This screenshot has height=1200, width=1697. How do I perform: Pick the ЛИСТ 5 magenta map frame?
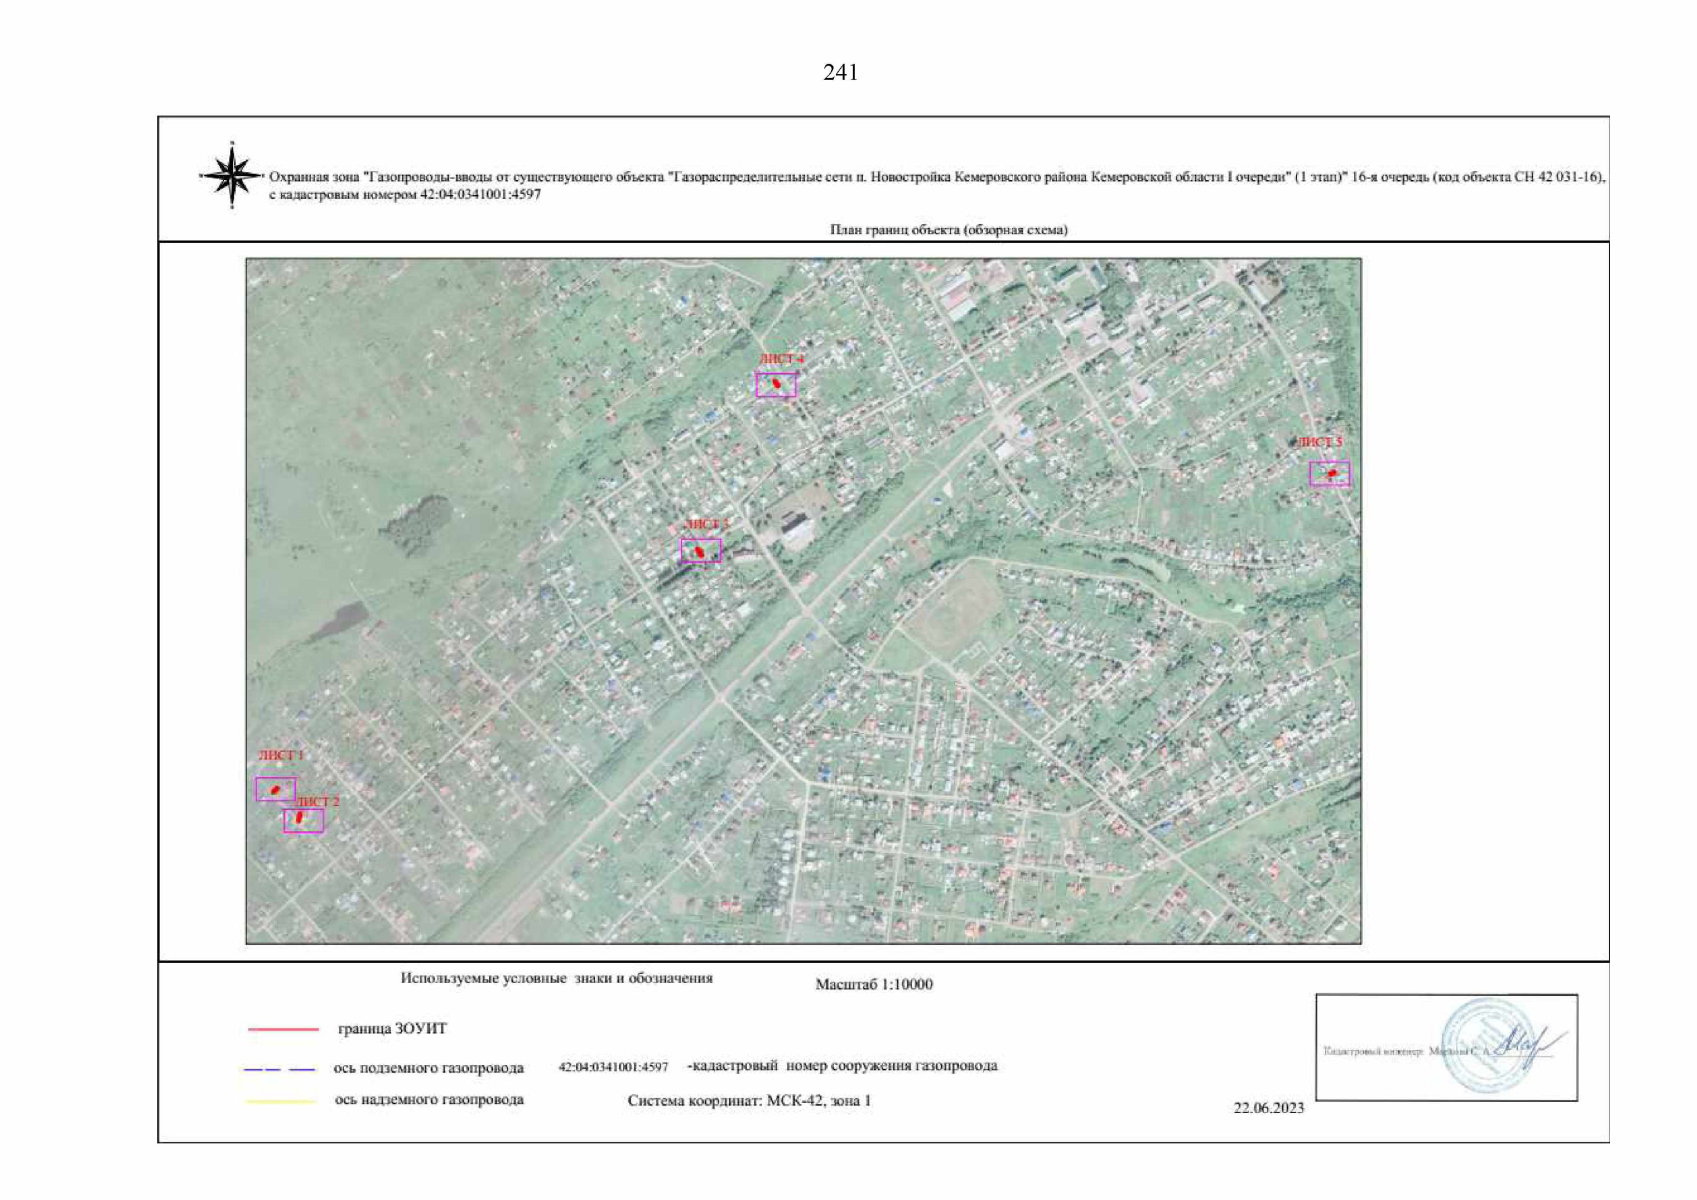1329,474
